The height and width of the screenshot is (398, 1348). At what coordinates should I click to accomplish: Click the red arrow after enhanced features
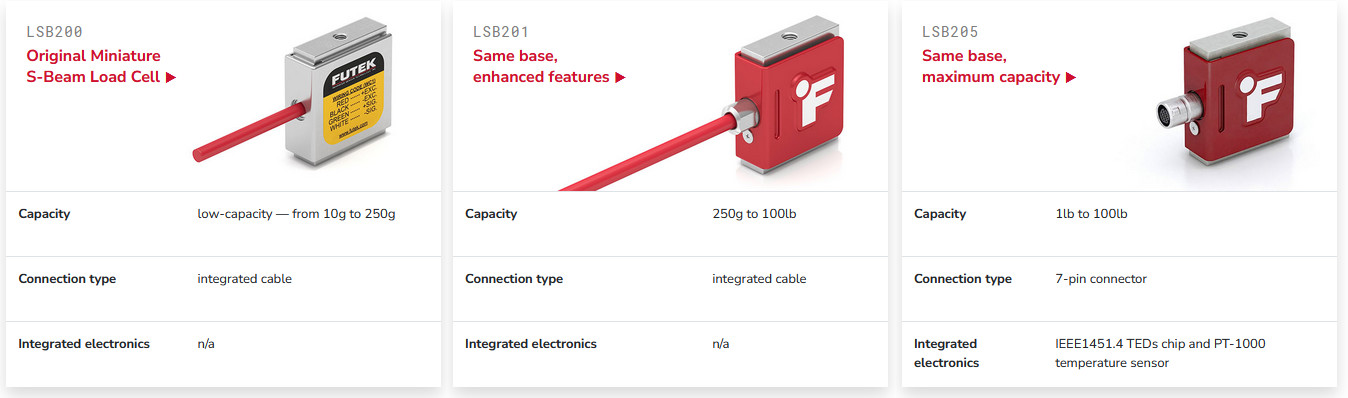coord(621,78)
